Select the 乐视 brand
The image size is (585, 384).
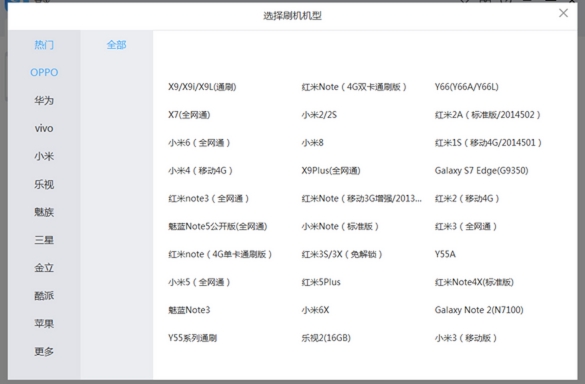coord(44,184)
